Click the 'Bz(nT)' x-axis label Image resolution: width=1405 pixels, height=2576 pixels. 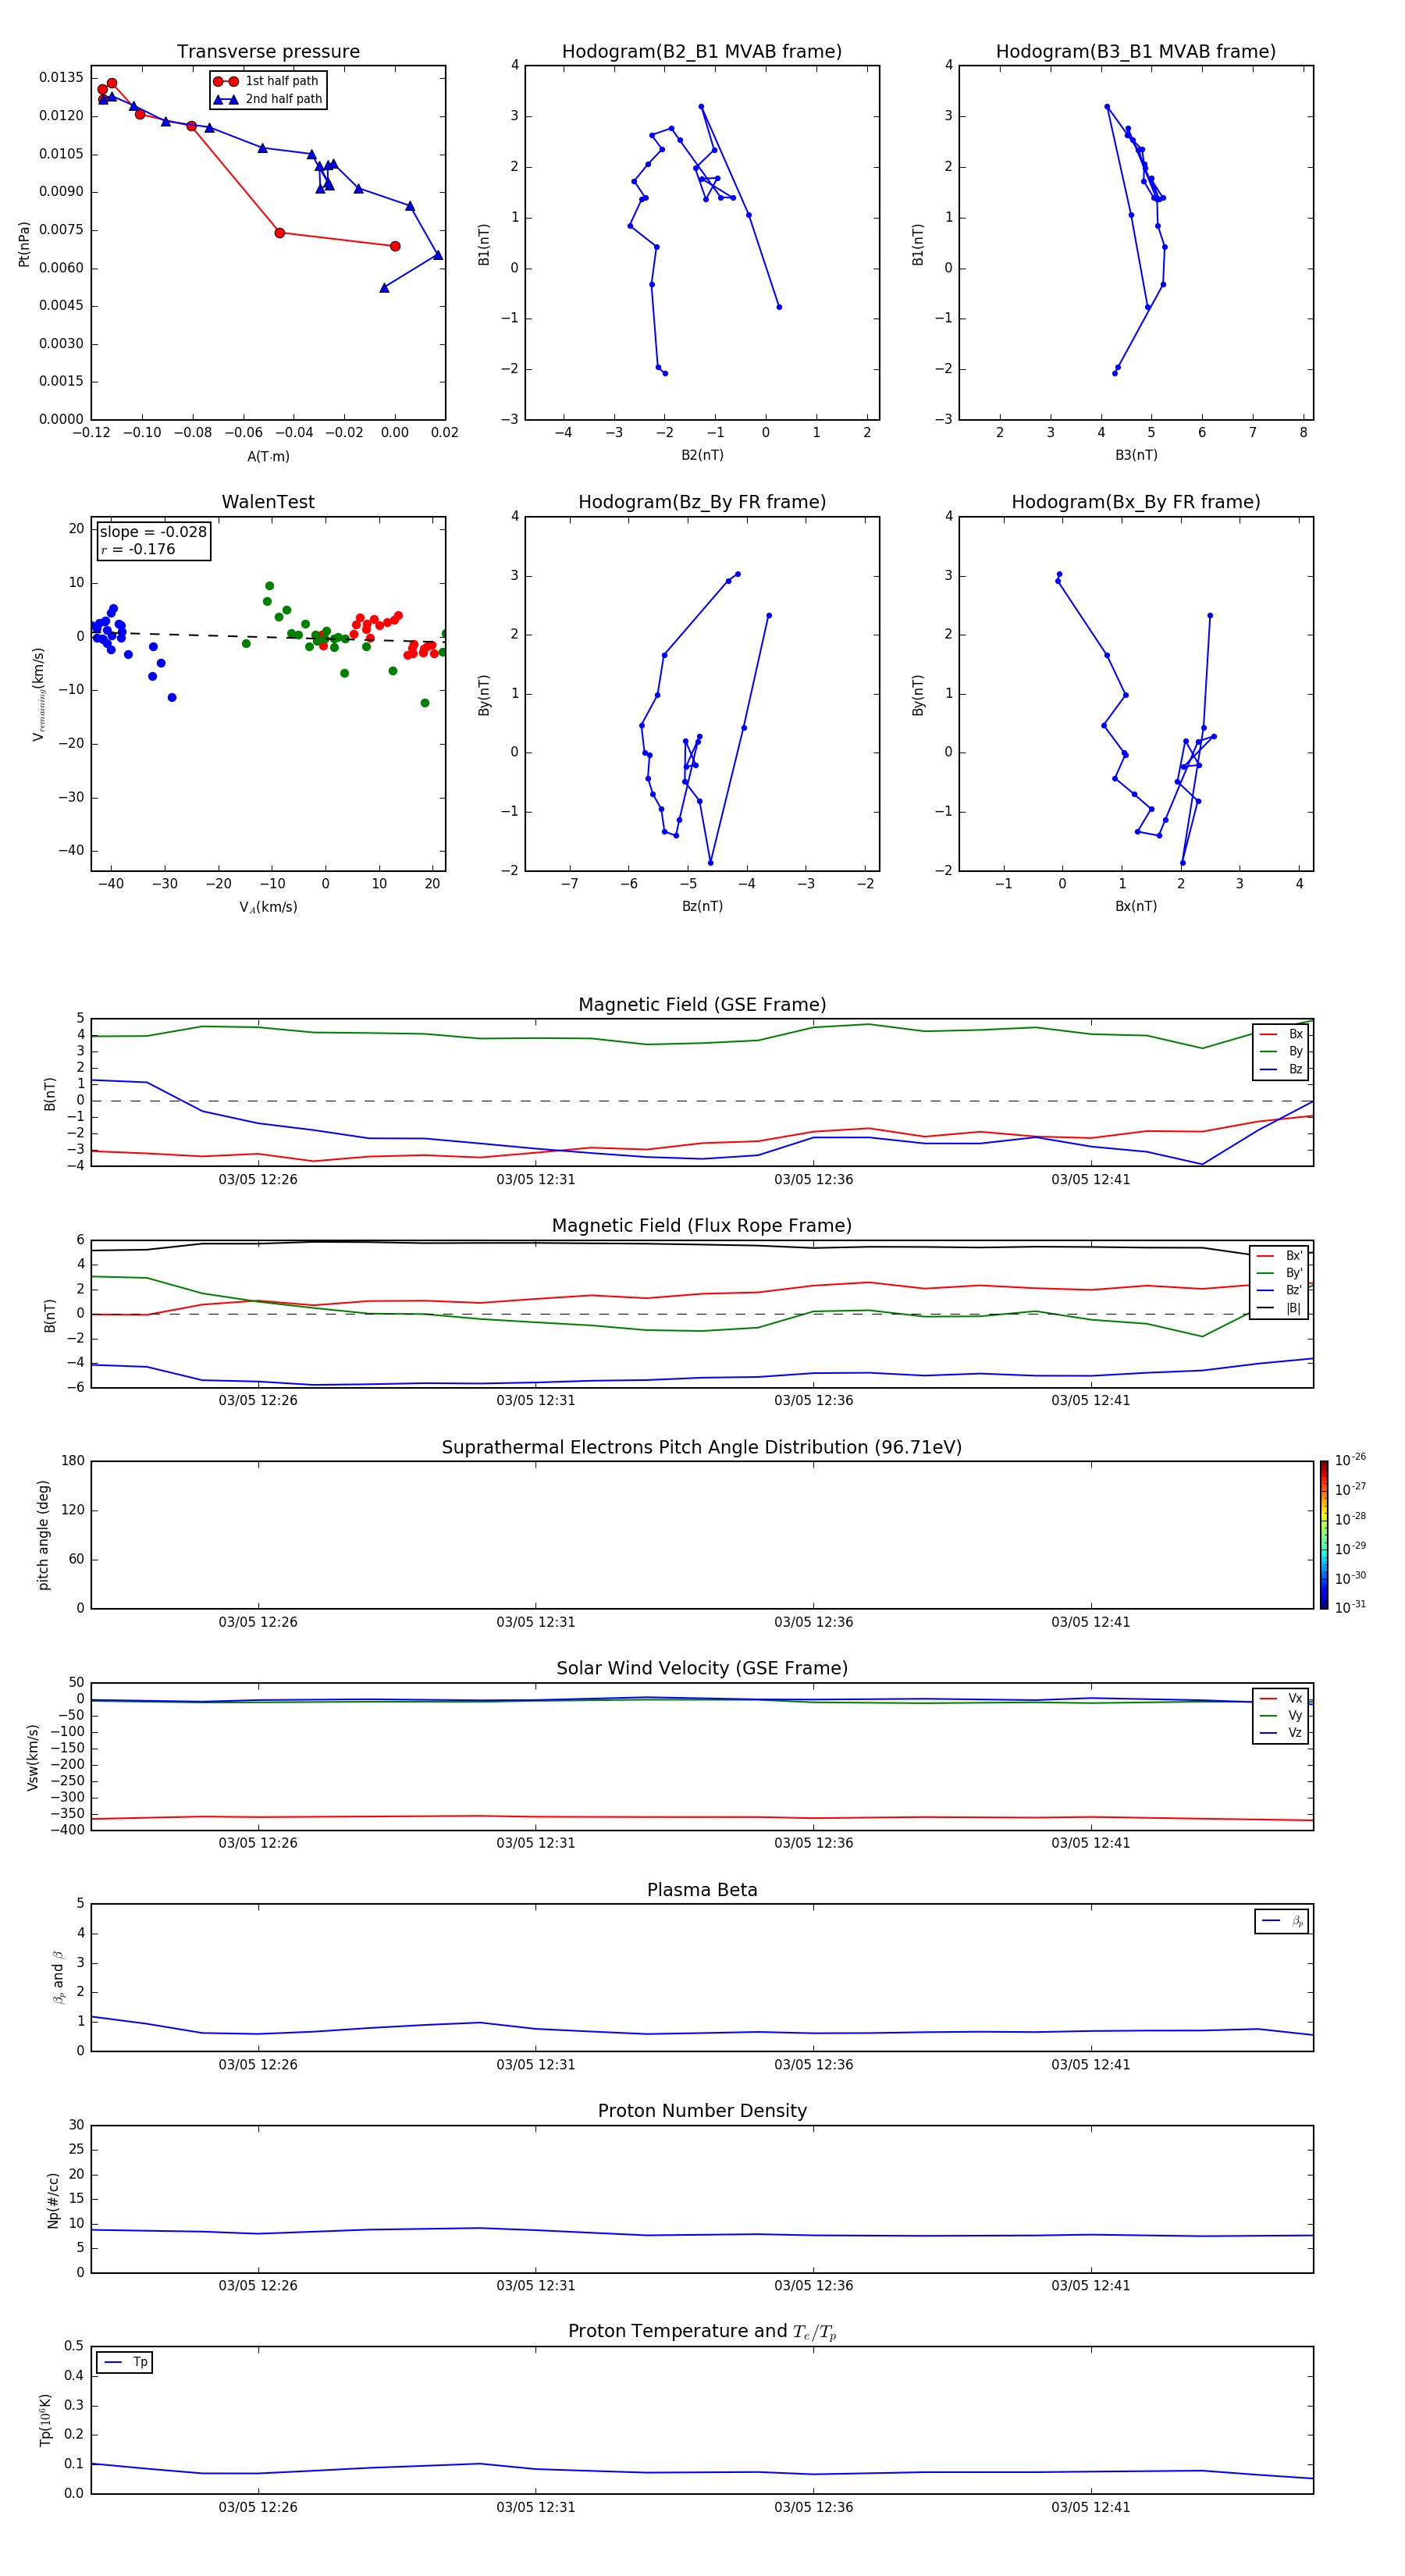(x=702, y=906)
